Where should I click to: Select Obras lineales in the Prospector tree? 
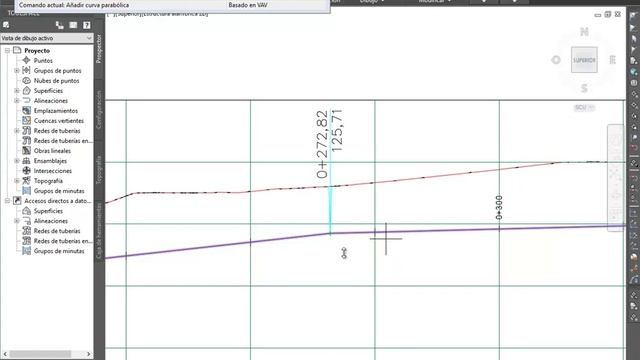(x=52, y=151)
